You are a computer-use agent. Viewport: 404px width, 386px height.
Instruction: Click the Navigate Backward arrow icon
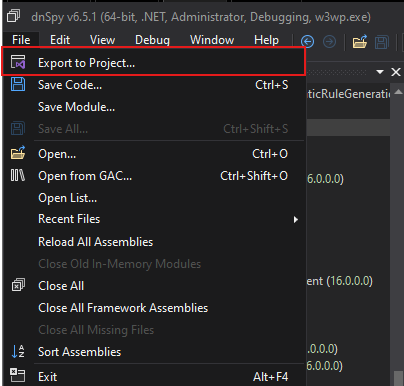click(x=307, y=42)
